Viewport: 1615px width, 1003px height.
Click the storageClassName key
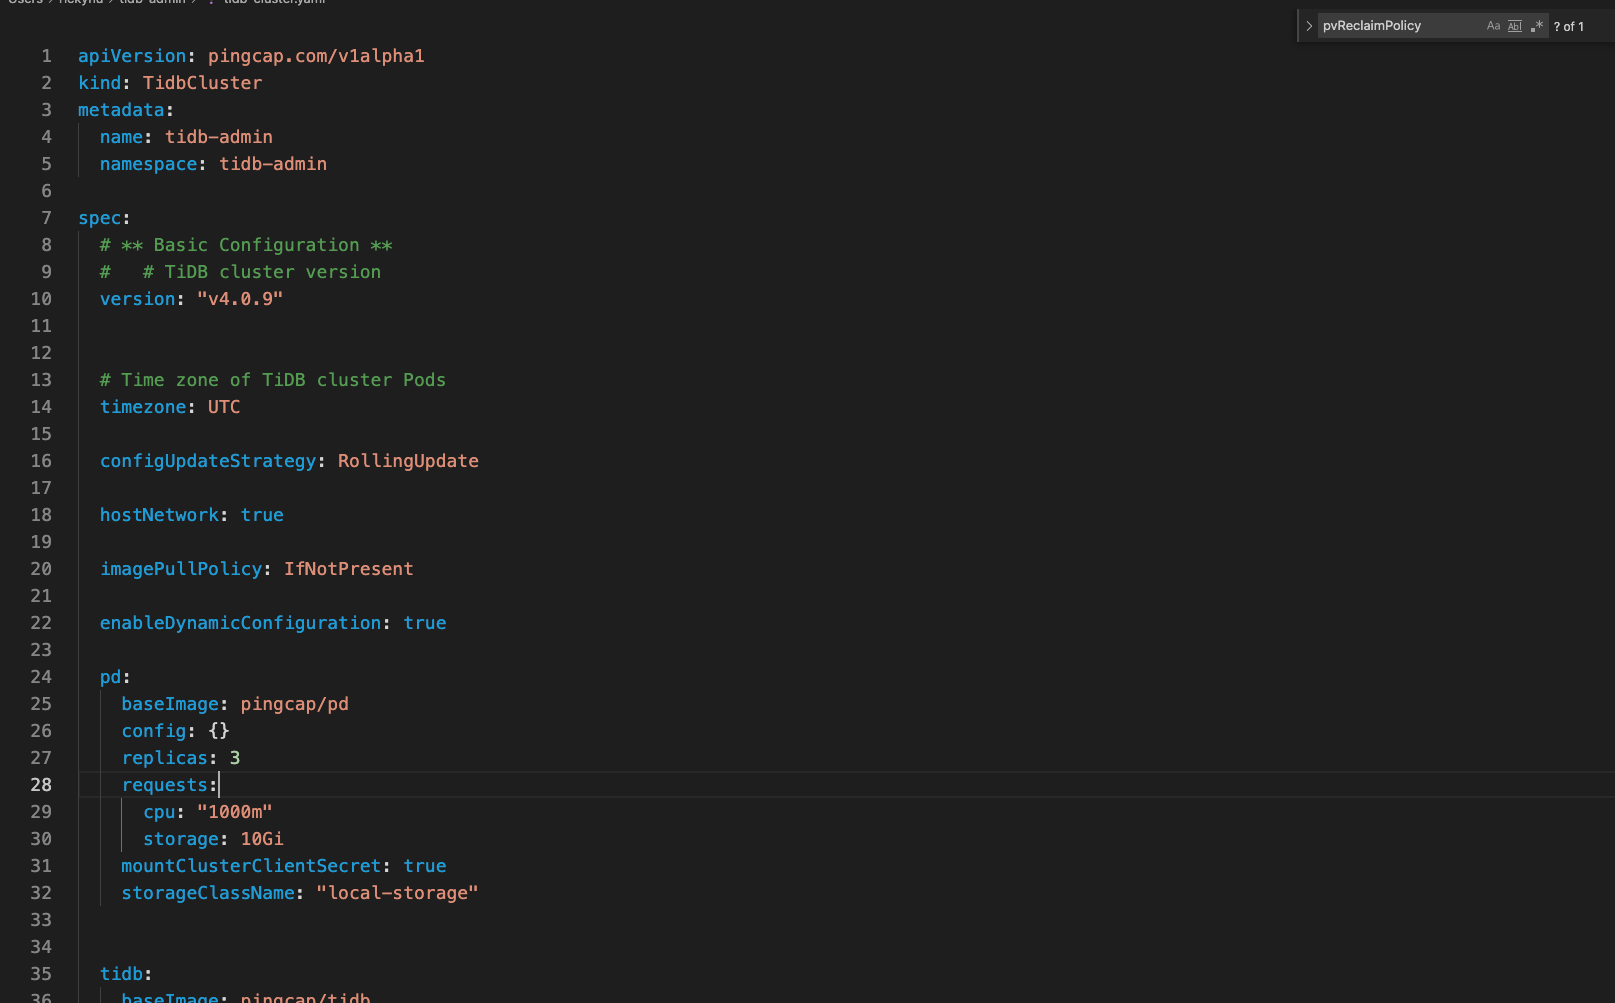pos(208,893)
